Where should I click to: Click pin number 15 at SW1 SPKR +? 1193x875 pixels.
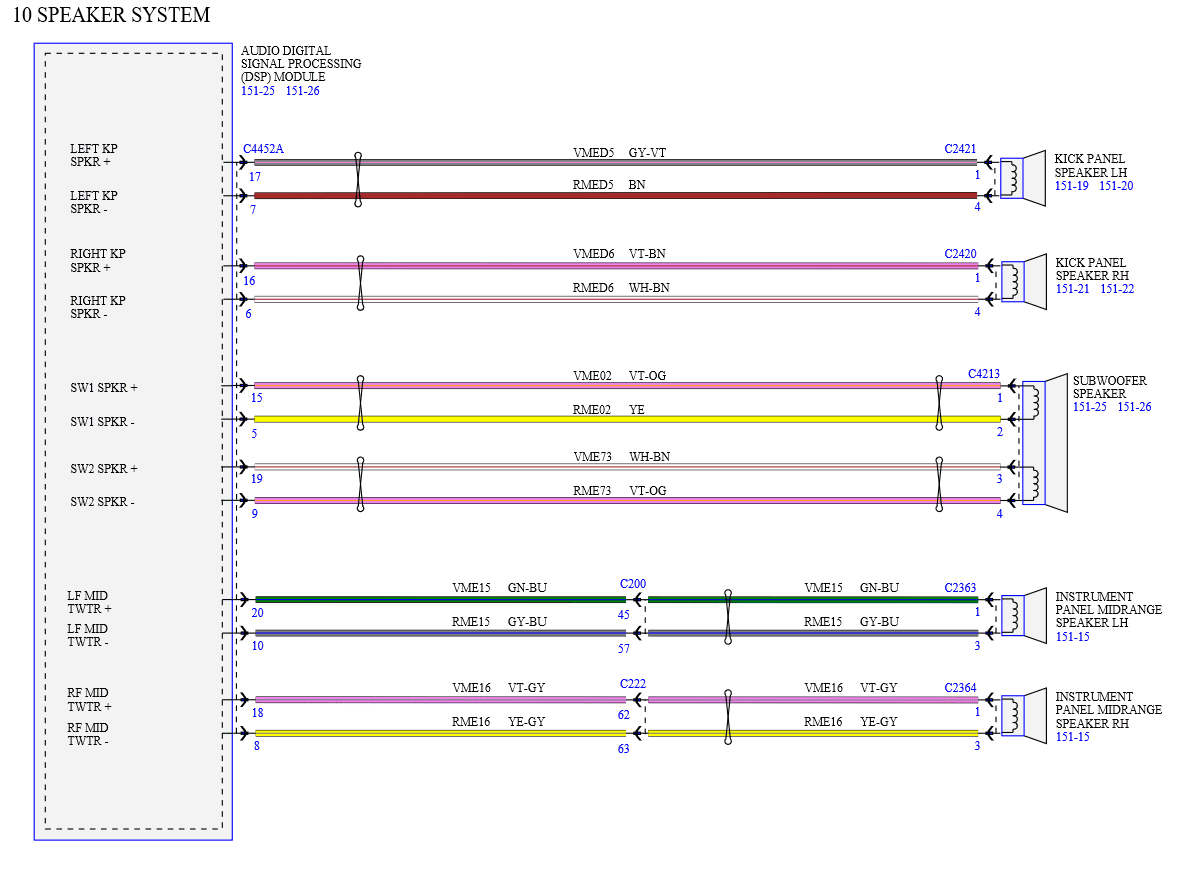click(x=256, y=397)
